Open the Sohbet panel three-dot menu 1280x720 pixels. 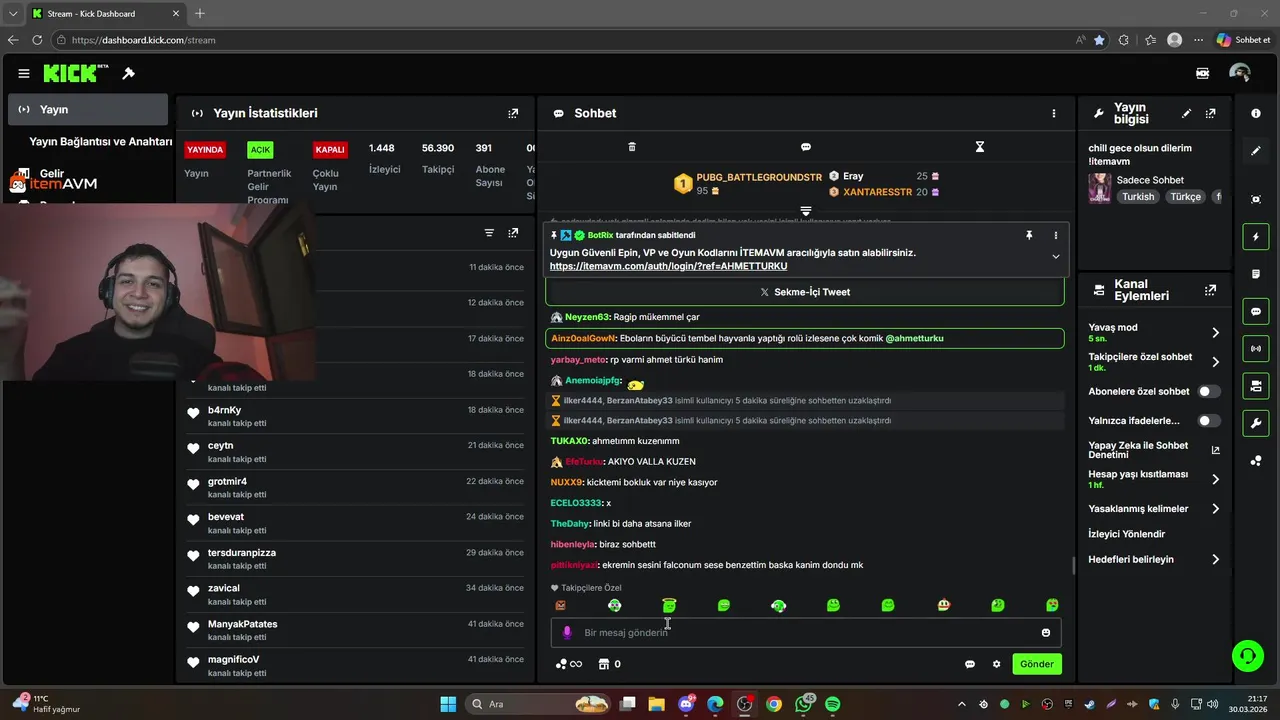1053,114
